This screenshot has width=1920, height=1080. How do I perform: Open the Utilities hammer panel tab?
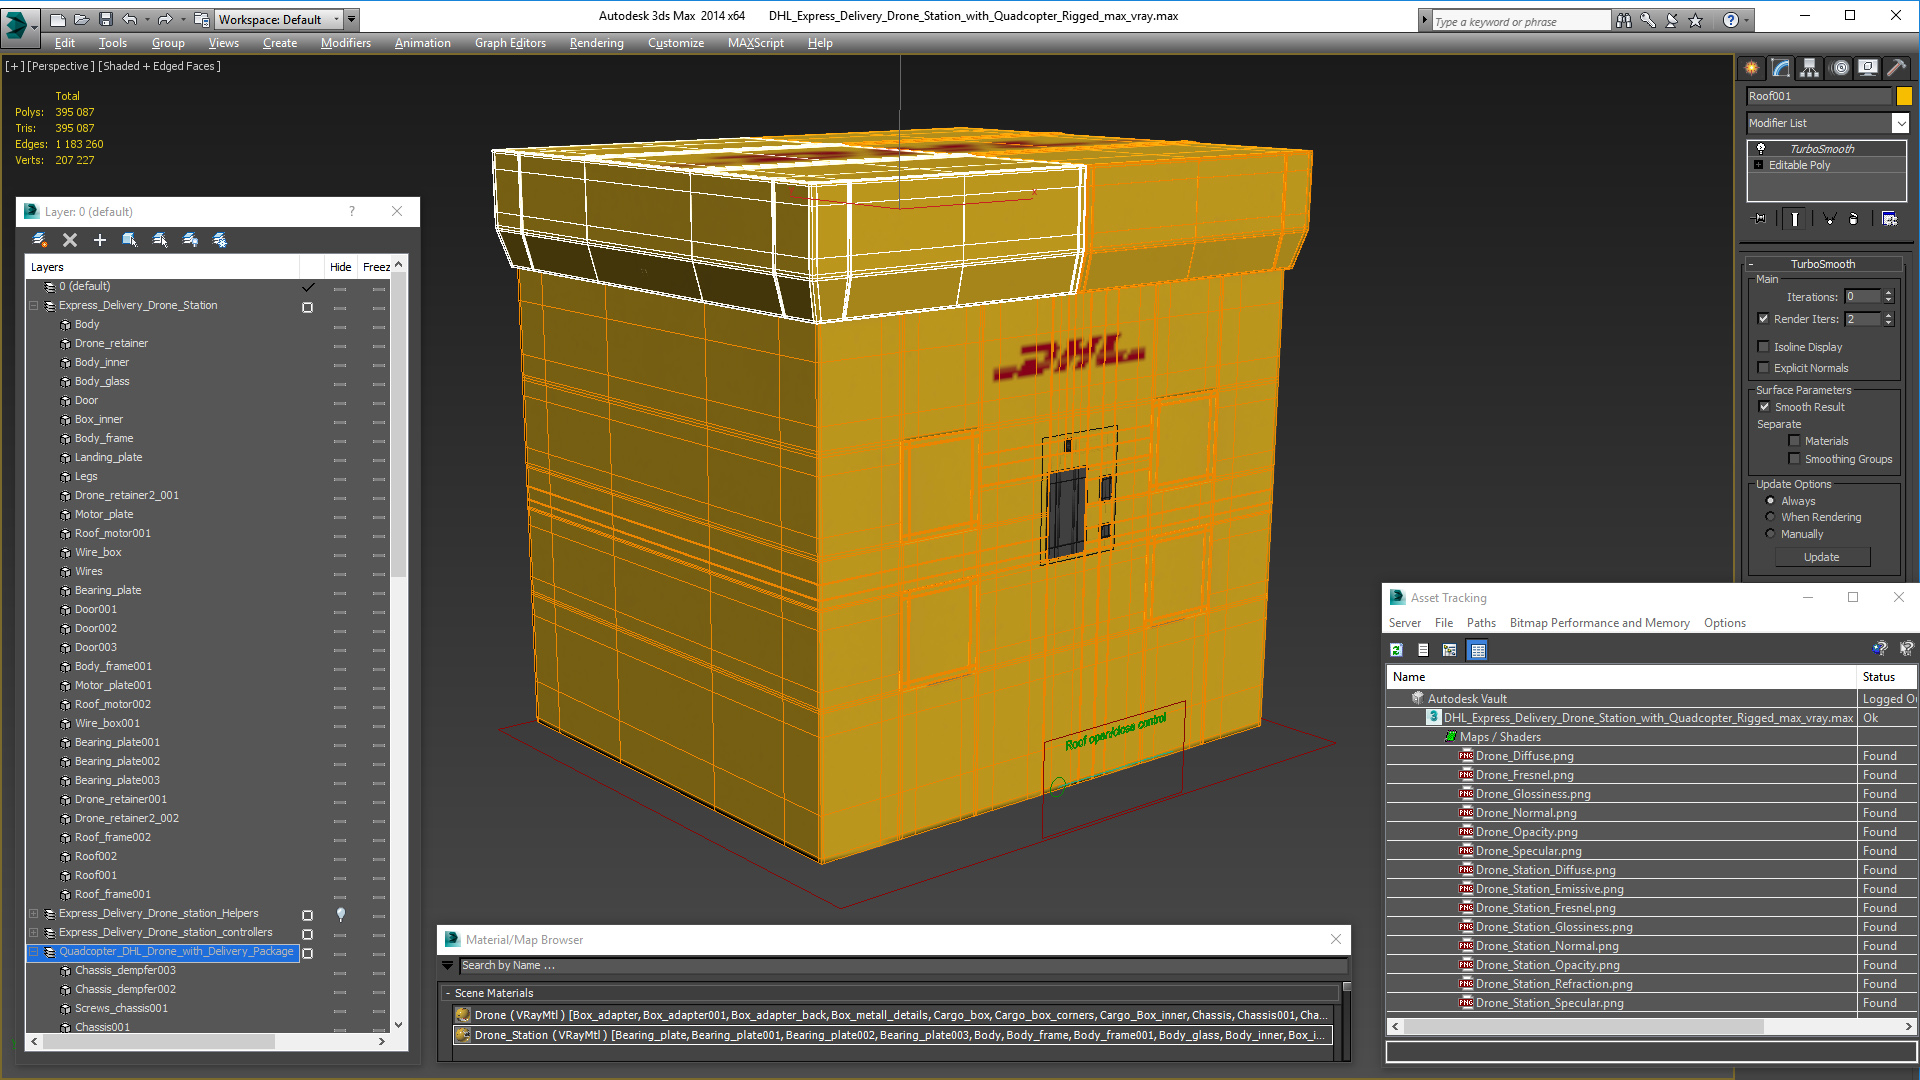(1896, 68)
